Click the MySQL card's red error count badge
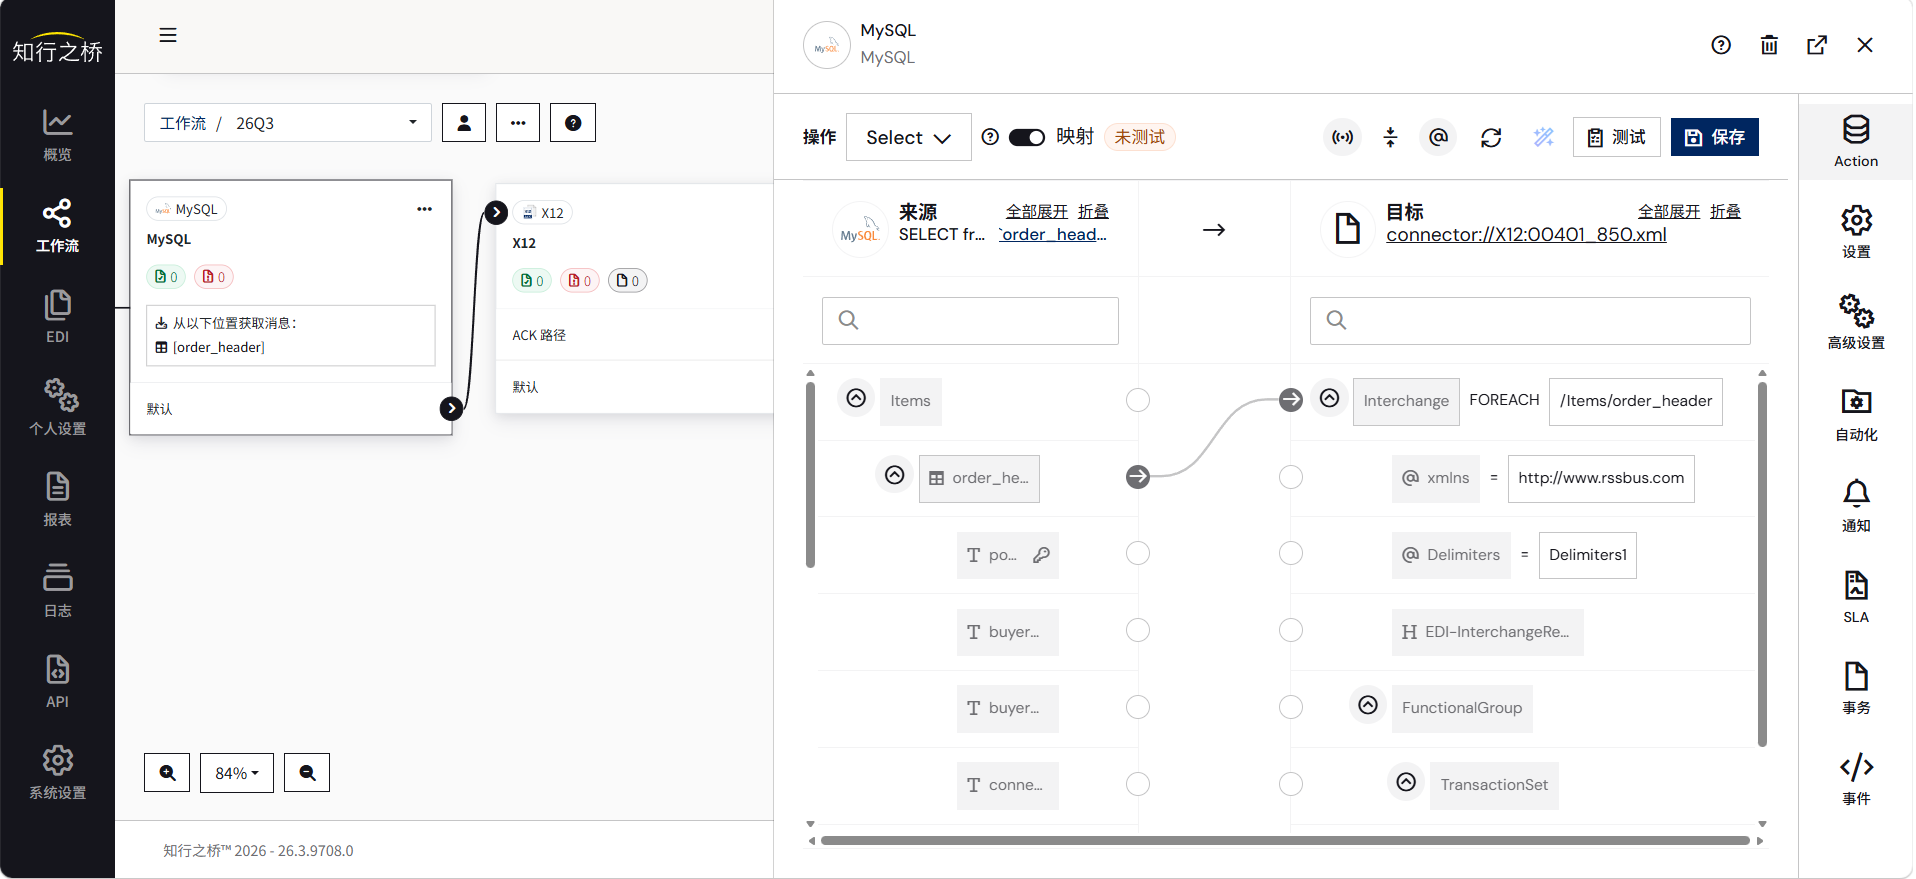Image resolution: width=1916 pixels, height=879 pixels. 214,277
